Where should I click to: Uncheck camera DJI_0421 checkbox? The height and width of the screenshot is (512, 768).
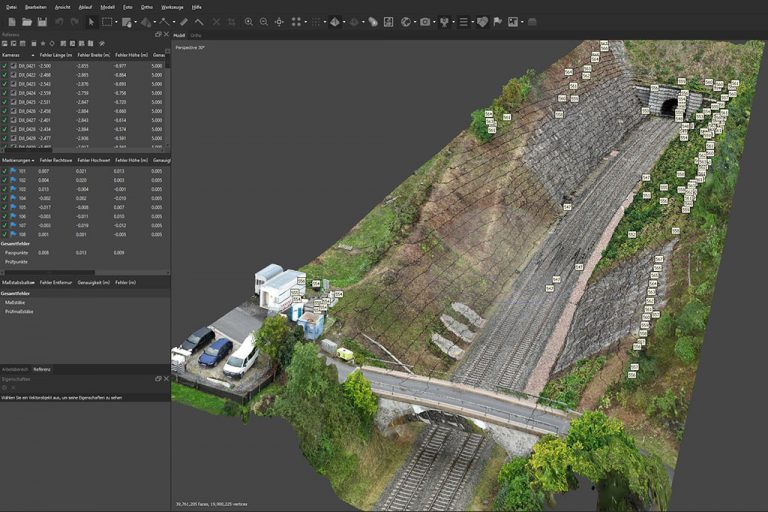pos(5,65)
